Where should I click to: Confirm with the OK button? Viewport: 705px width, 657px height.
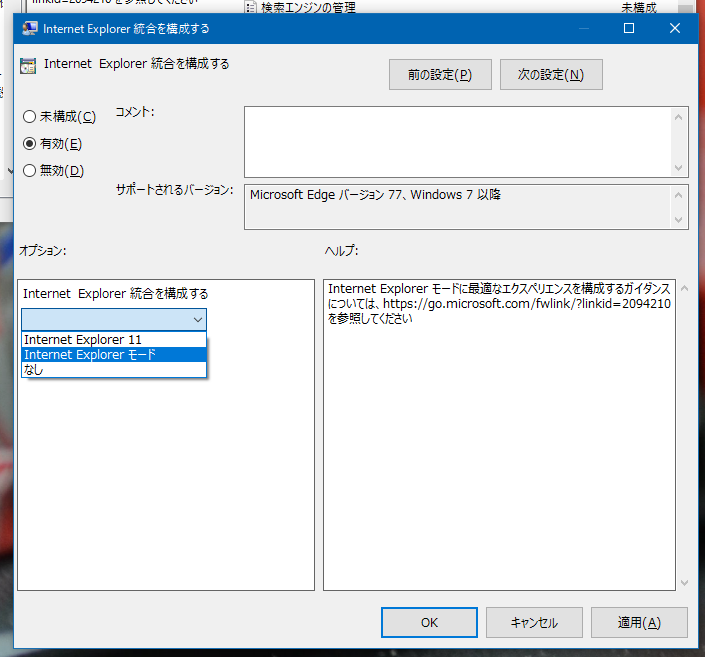(429, 622)
